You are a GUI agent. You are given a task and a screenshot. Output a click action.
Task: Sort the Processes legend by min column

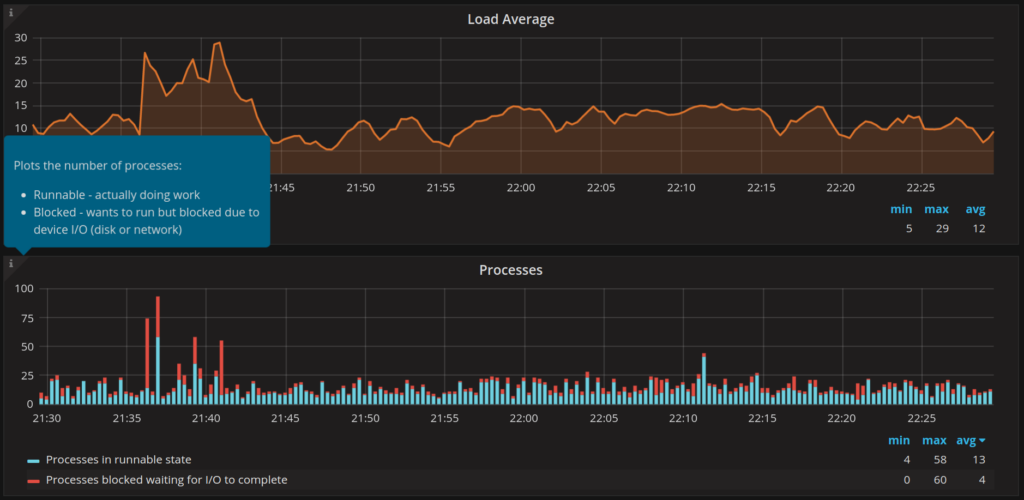click(x=899, y=441)
